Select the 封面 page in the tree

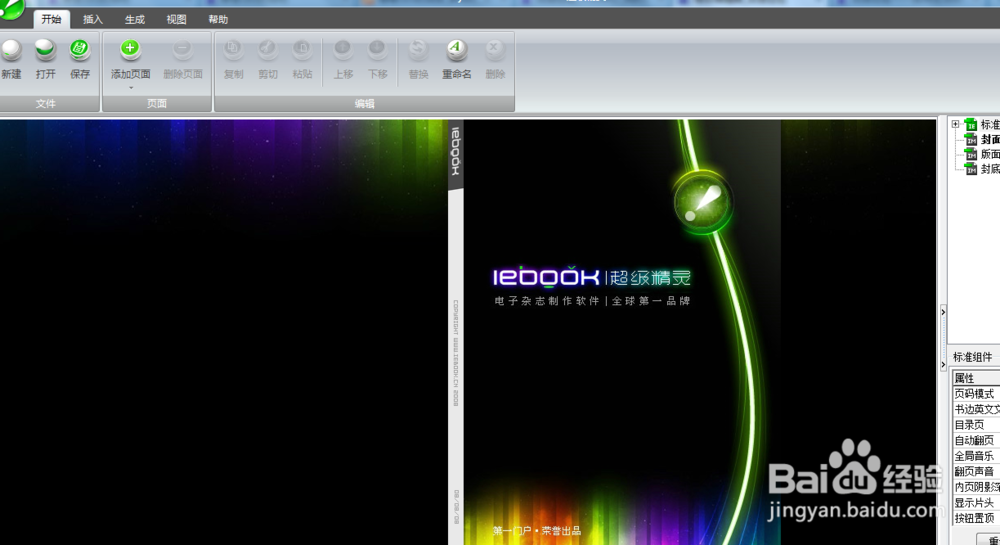pyautogui.click(x=990, y=140)
